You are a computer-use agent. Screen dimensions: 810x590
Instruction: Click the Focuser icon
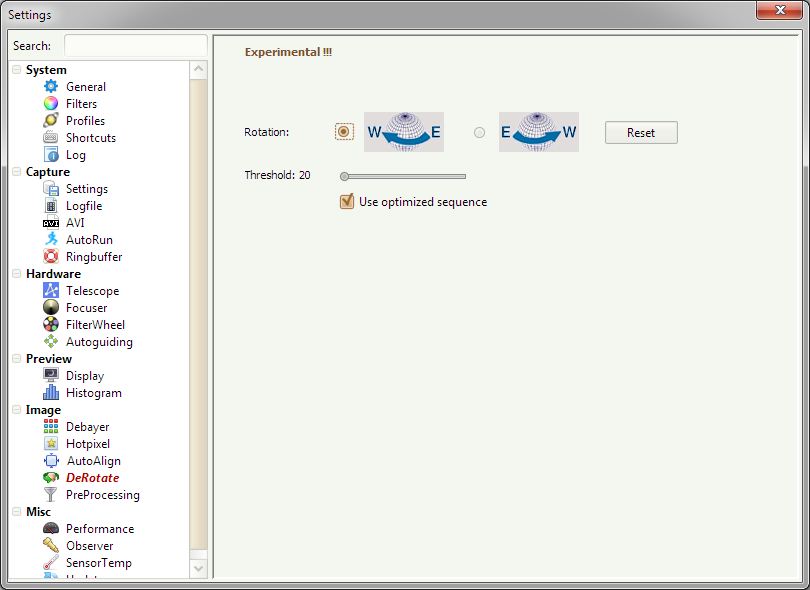pos(51,307)
